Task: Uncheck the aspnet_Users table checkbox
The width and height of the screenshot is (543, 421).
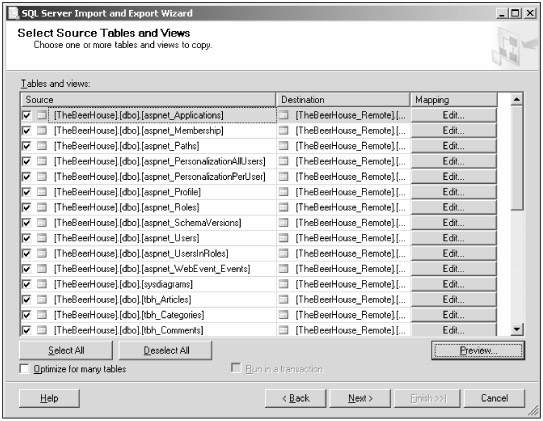Action: [x=26, y=238]
